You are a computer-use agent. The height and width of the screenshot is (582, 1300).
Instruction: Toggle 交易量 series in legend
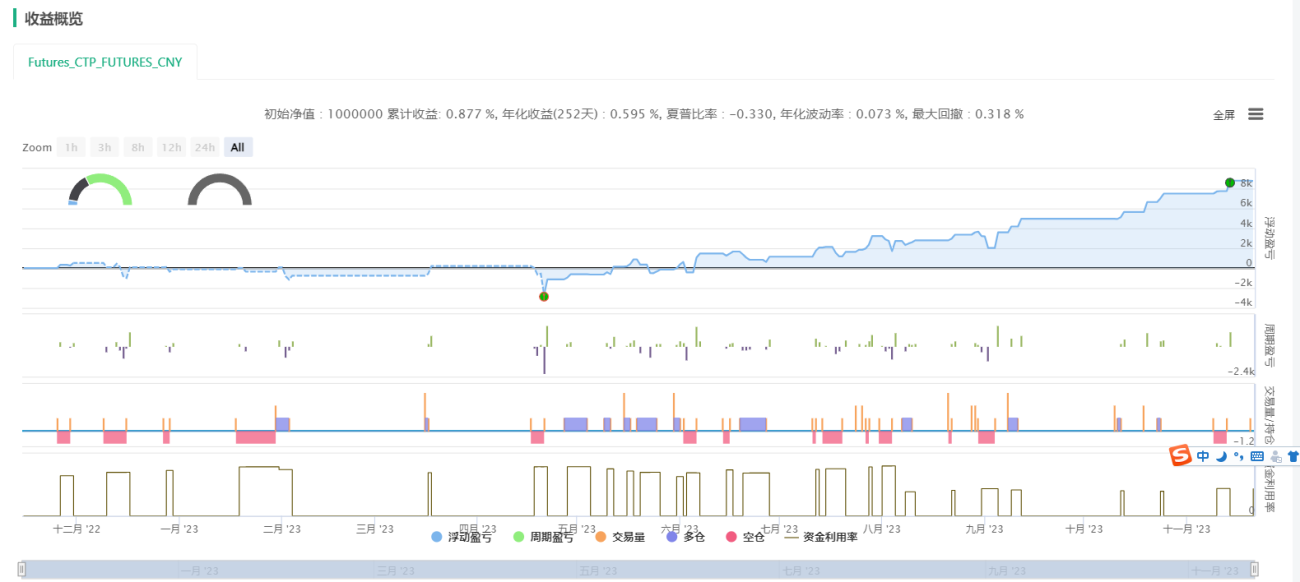point(620,537)
